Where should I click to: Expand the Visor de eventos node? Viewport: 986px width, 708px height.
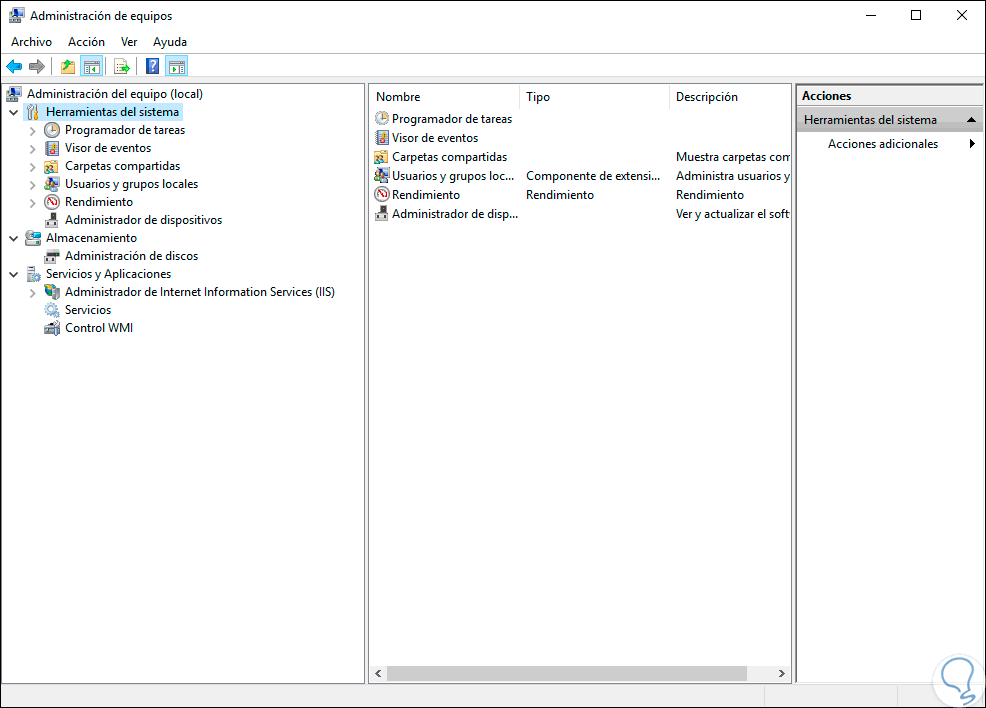click(x=33, y=149)
